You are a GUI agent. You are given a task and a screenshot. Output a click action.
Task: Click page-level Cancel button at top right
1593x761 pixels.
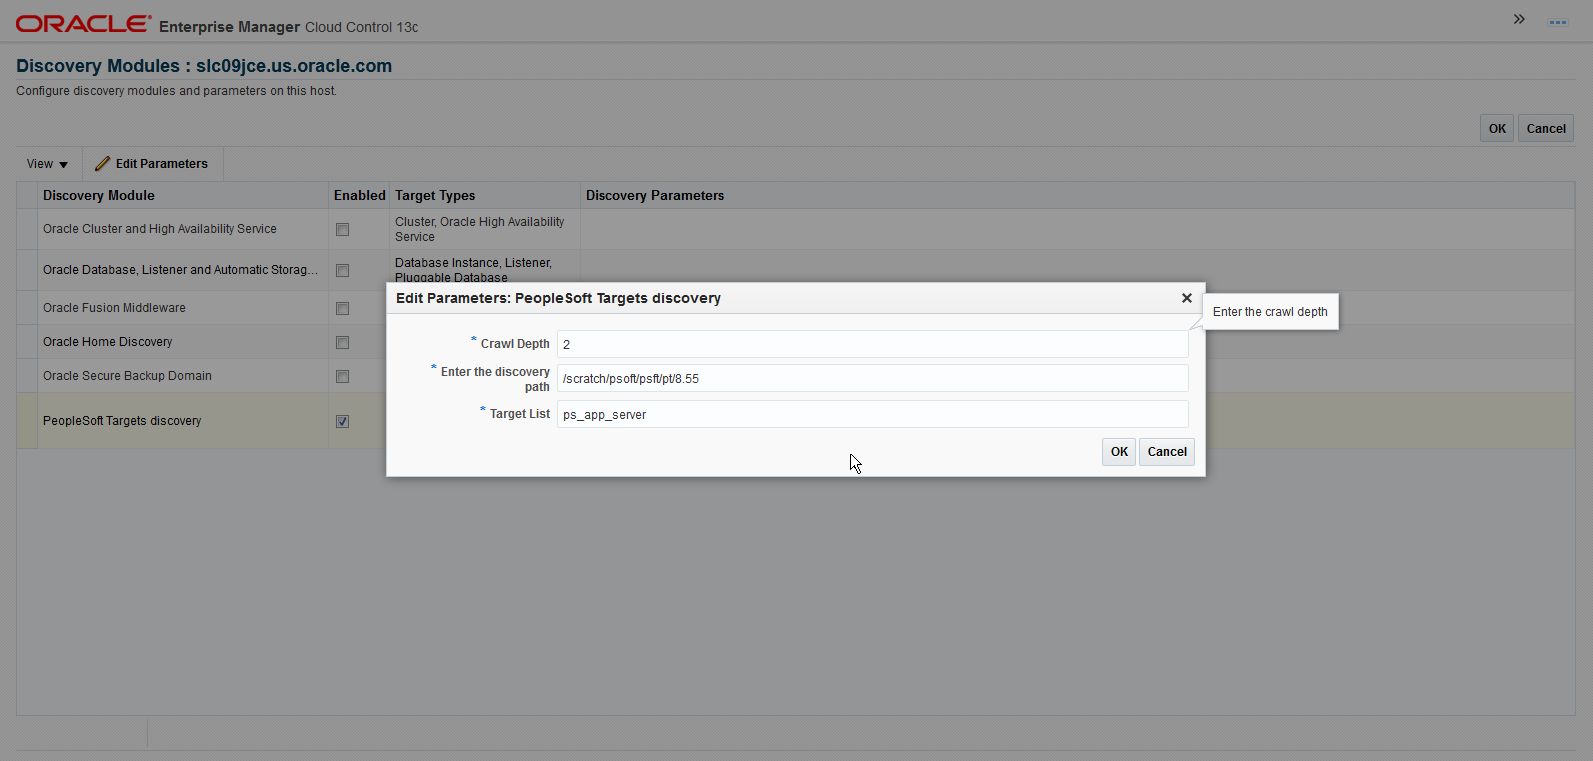(1546, 128)
